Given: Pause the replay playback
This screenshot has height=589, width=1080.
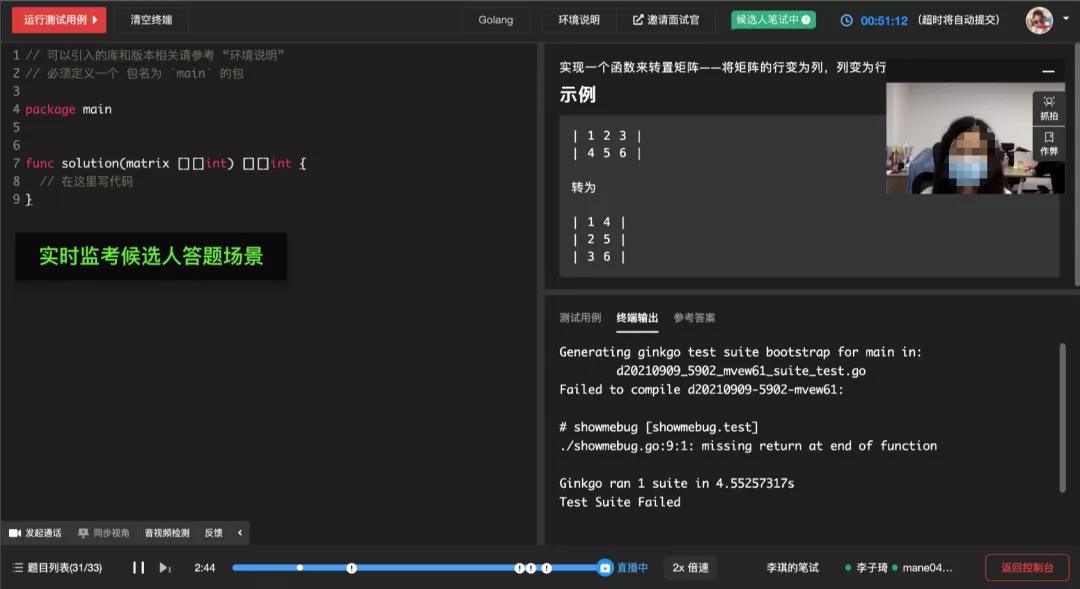Looking at the screenshot, I should 138,567.
